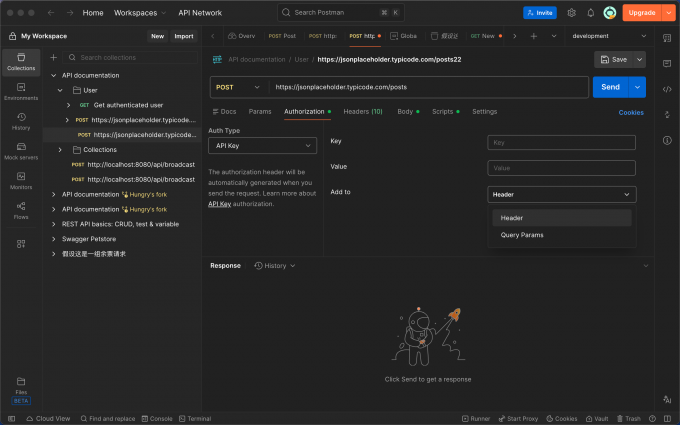Open the request info icon
Screen dimensions: 680x425
667,140
